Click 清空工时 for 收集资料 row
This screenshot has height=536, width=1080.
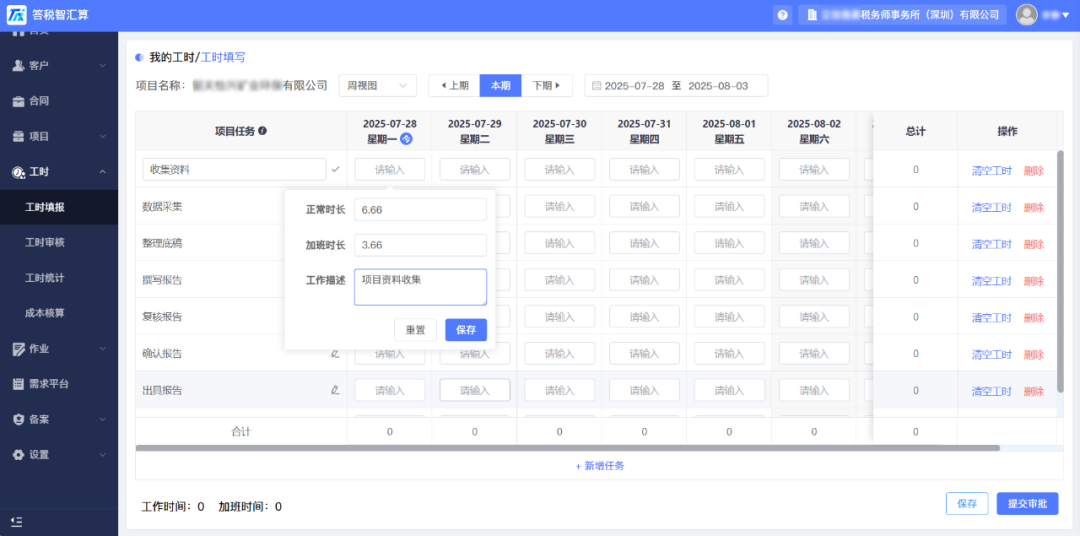(992, 170)
